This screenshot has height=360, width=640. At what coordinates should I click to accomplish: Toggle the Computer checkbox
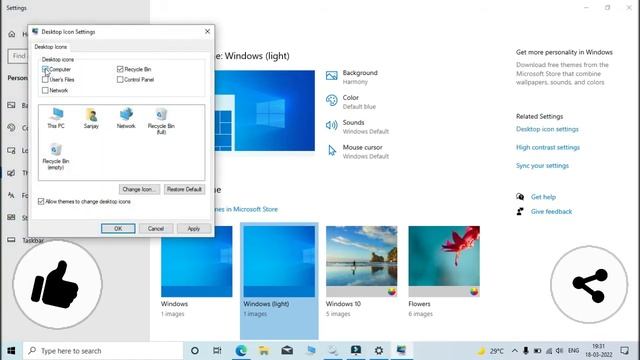tap(45, 69)
